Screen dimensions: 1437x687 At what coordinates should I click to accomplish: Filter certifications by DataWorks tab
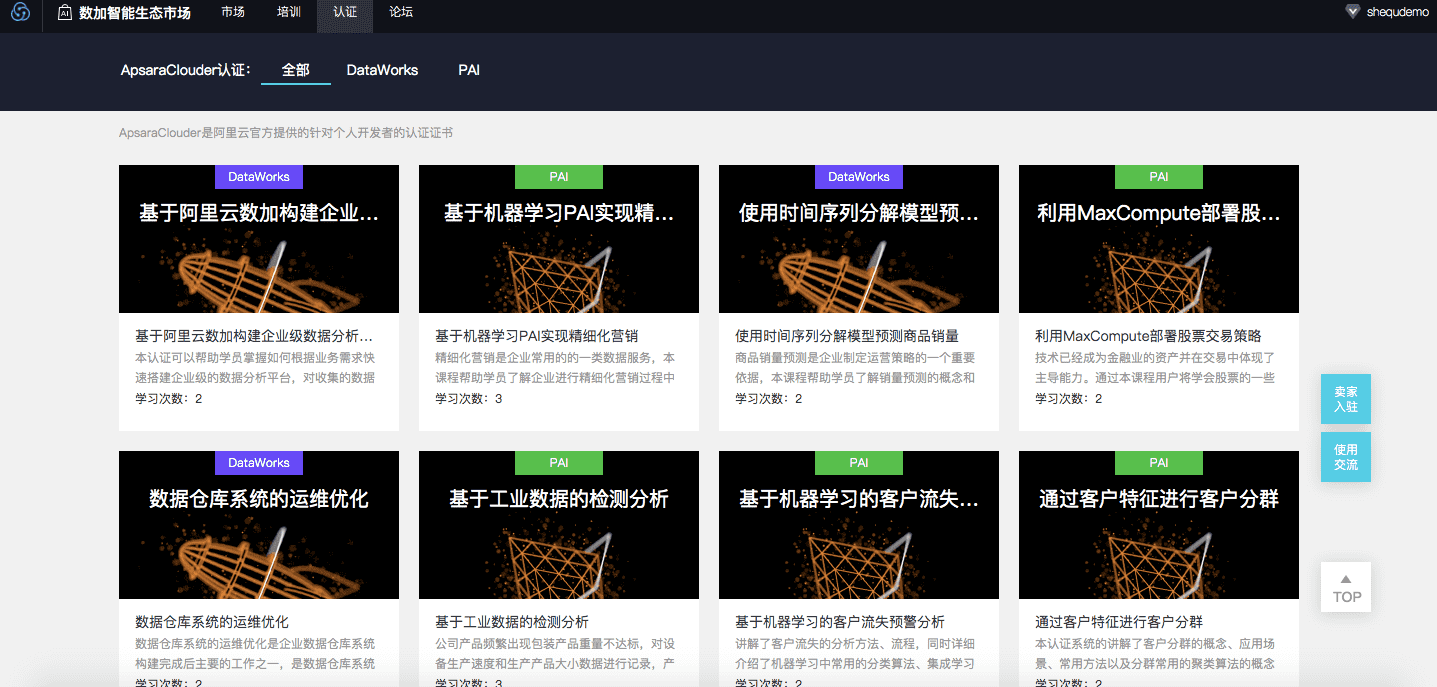(x=382, y=70)
